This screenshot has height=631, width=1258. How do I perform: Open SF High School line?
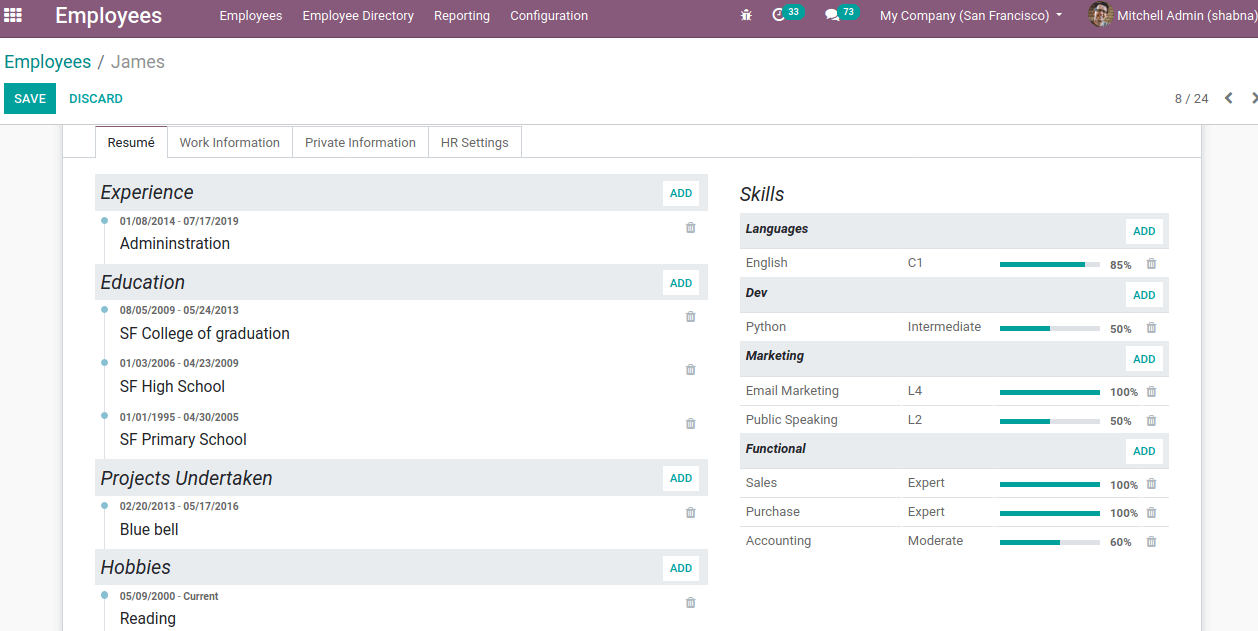pos(172,386)
